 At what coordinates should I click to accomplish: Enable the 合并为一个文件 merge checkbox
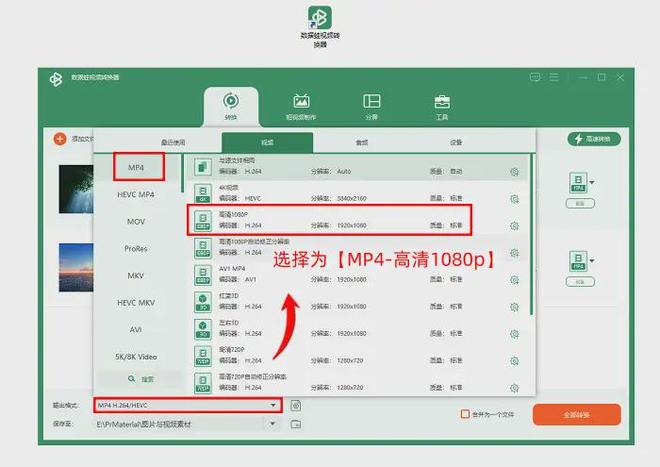click(465, 413)
